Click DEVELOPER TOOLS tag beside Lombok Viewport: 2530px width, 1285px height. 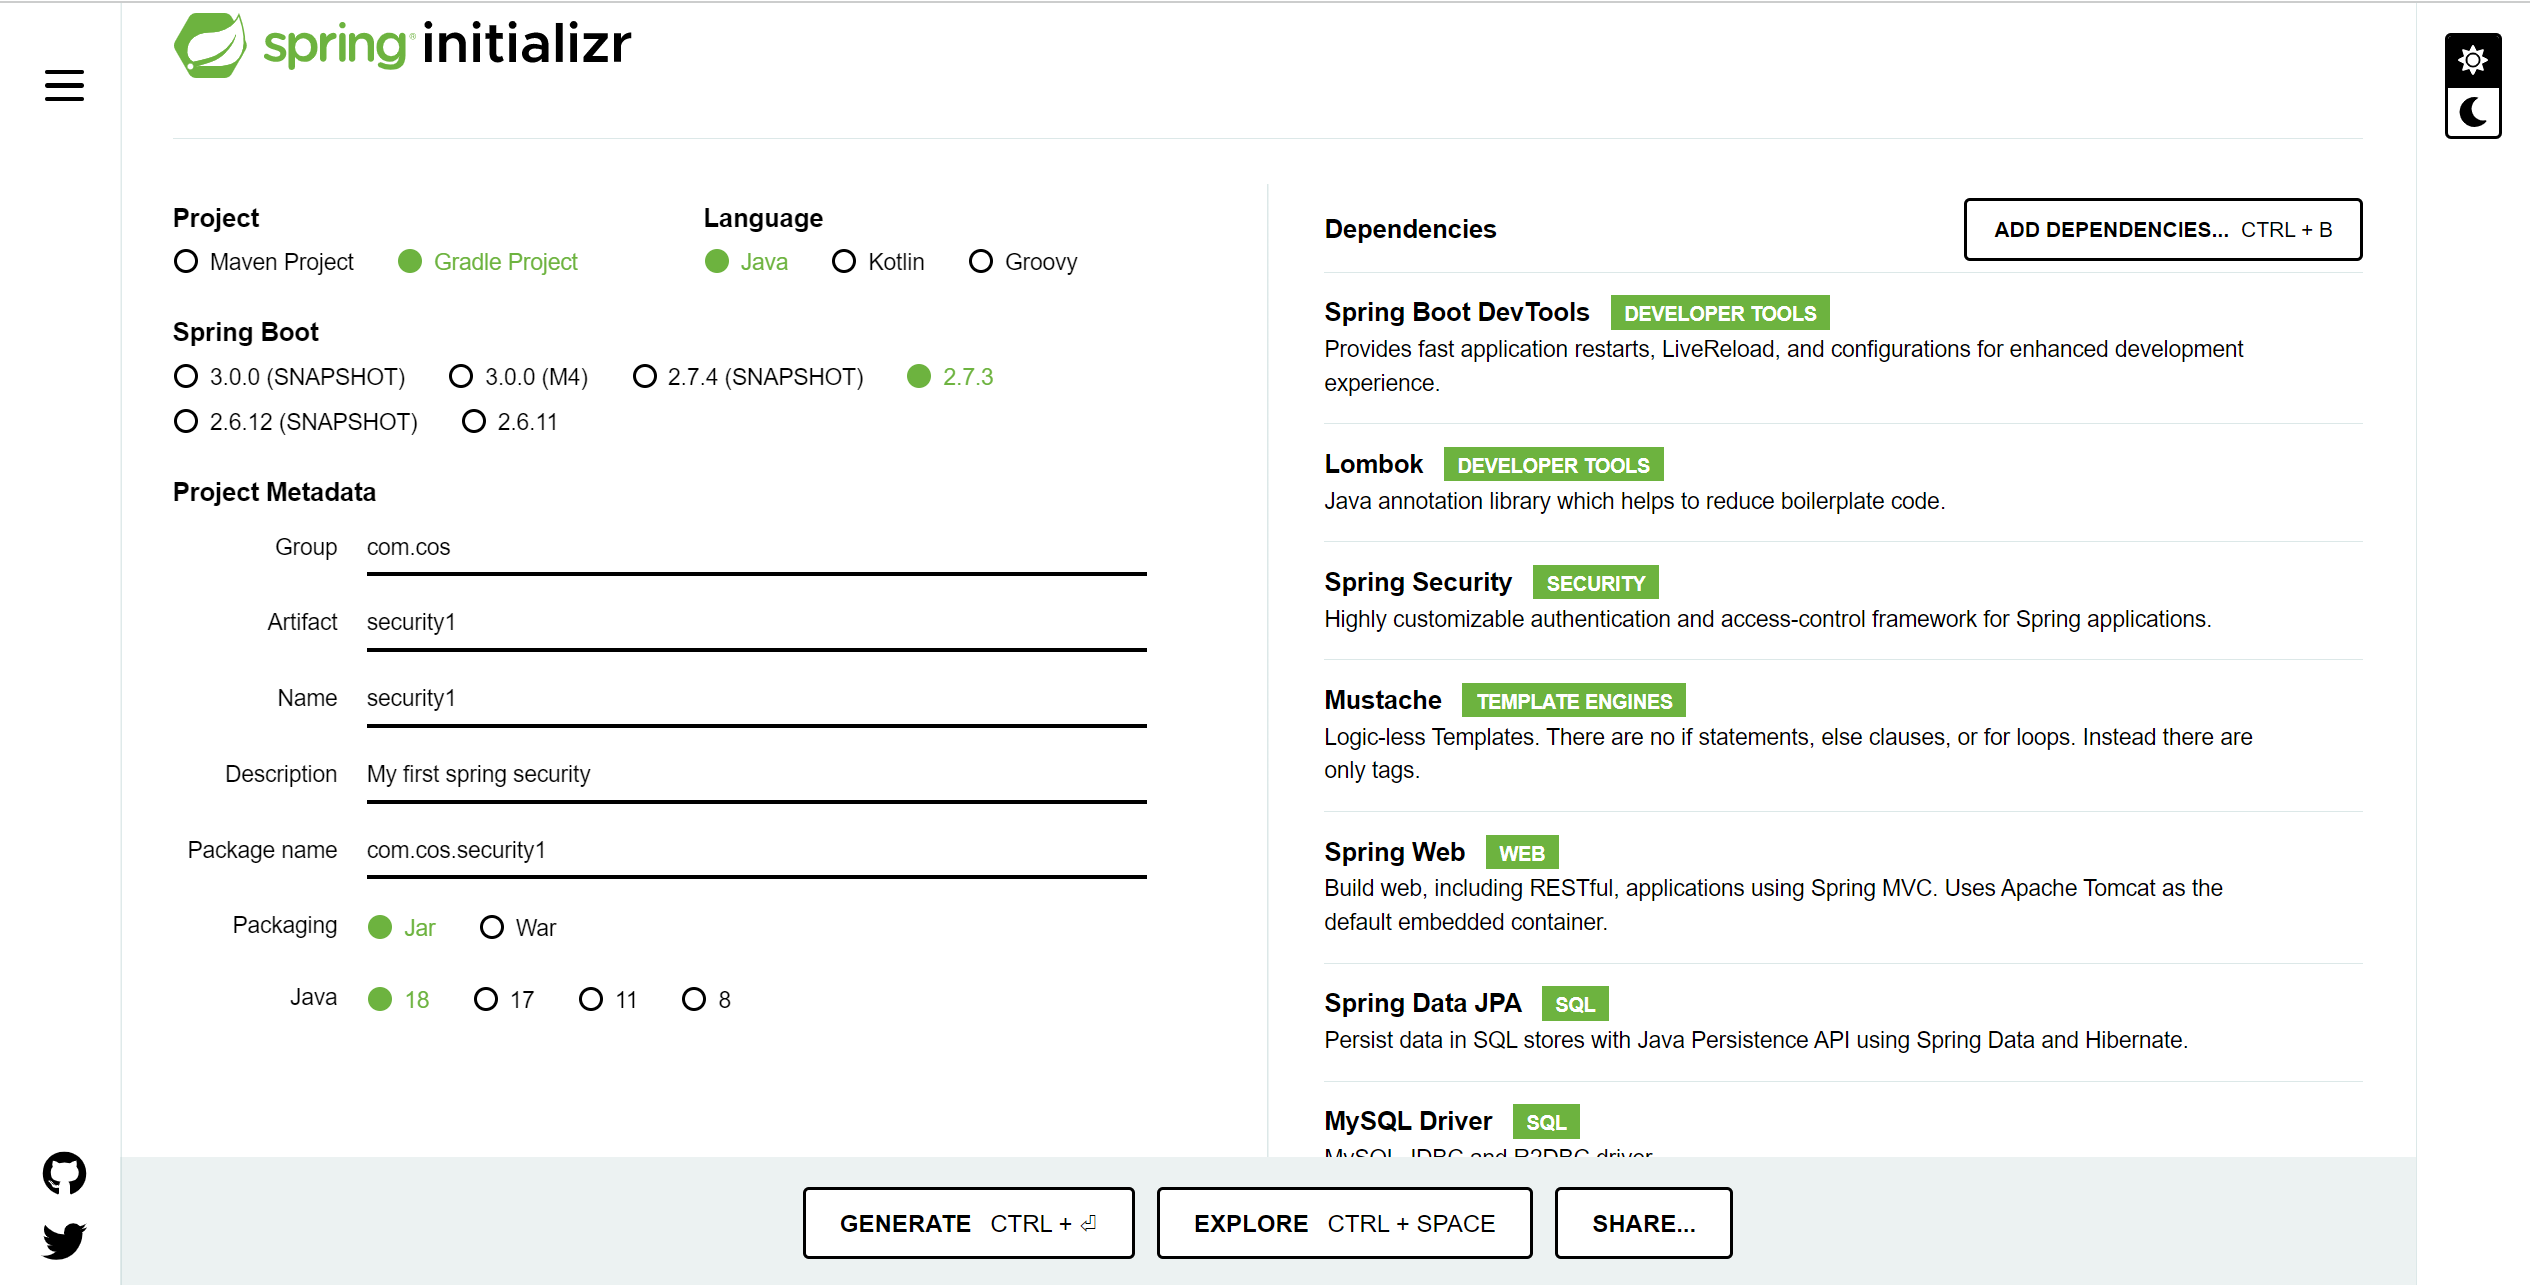pos(1553,465)
